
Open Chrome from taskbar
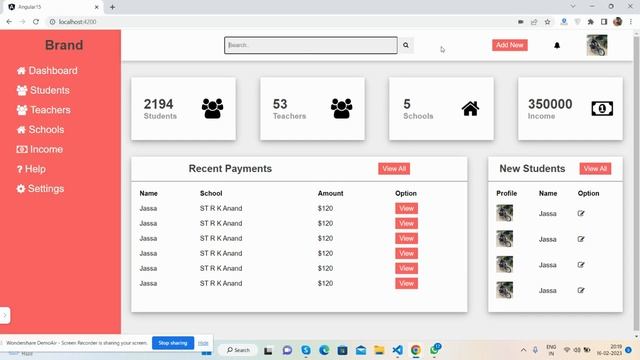[x=416, y=350]
